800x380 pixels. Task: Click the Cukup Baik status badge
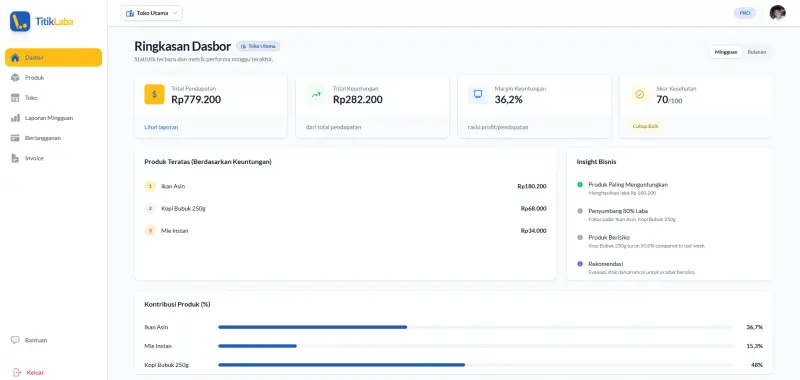[x=645, y=126]
